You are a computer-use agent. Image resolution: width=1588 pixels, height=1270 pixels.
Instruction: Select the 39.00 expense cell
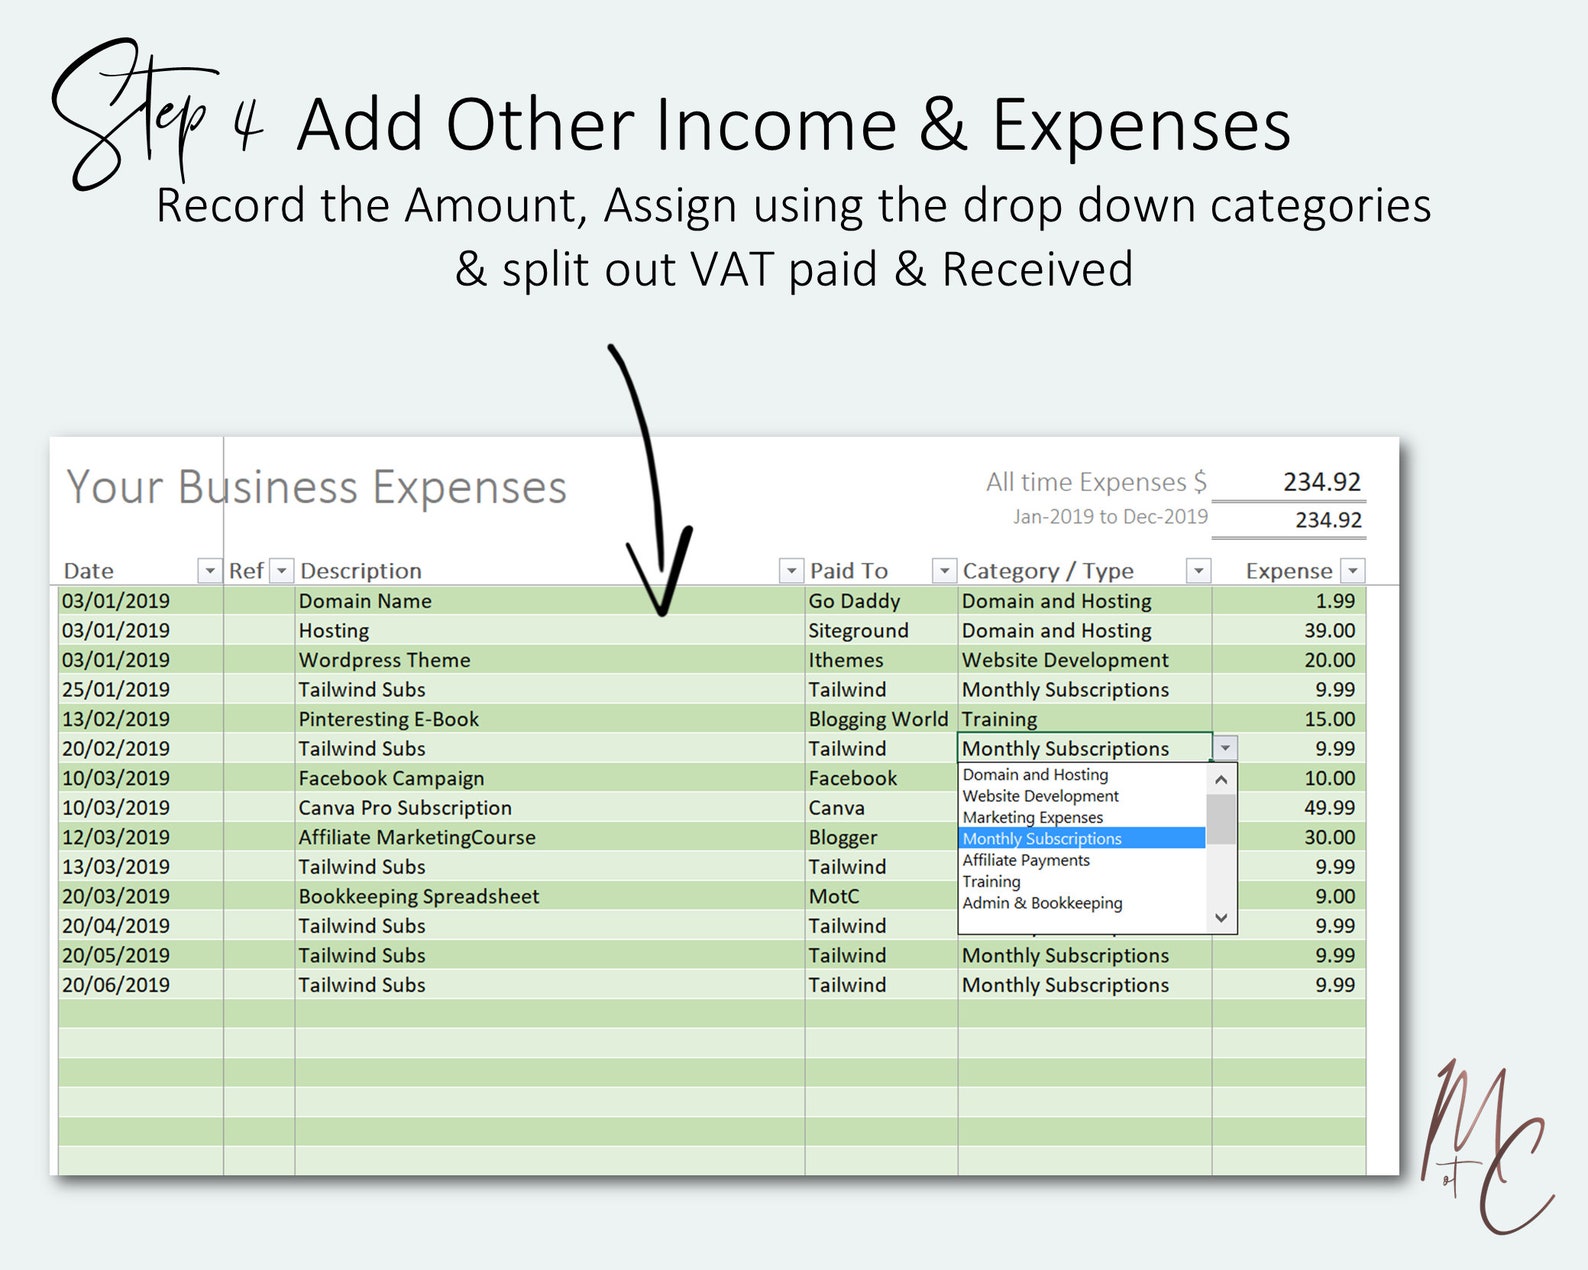[x=1289, y=631]
